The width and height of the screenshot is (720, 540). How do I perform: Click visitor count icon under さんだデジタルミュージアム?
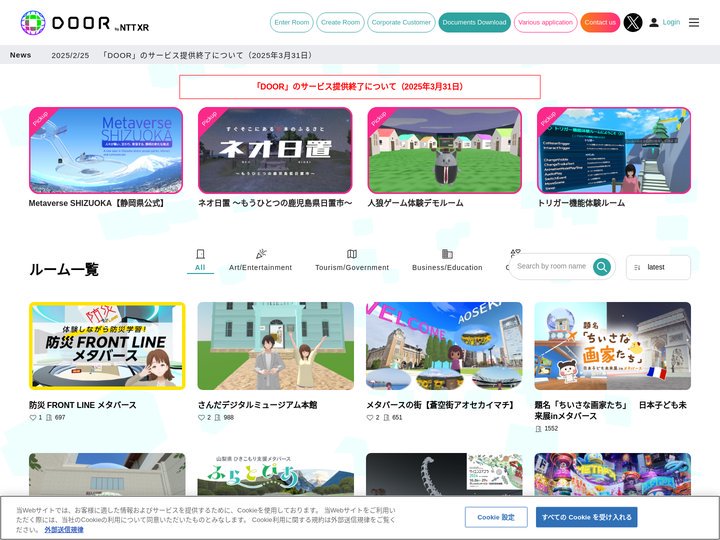217,417
